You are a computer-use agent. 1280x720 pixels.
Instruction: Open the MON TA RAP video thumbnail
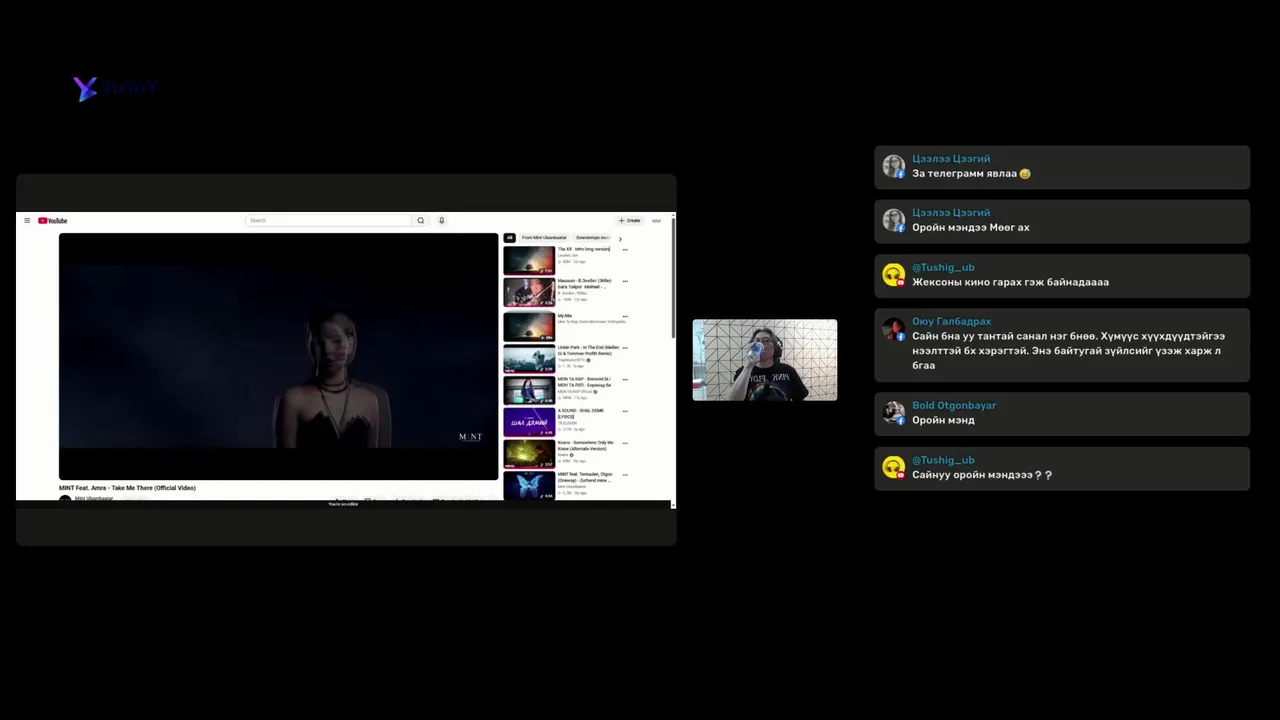coord(529,391)
